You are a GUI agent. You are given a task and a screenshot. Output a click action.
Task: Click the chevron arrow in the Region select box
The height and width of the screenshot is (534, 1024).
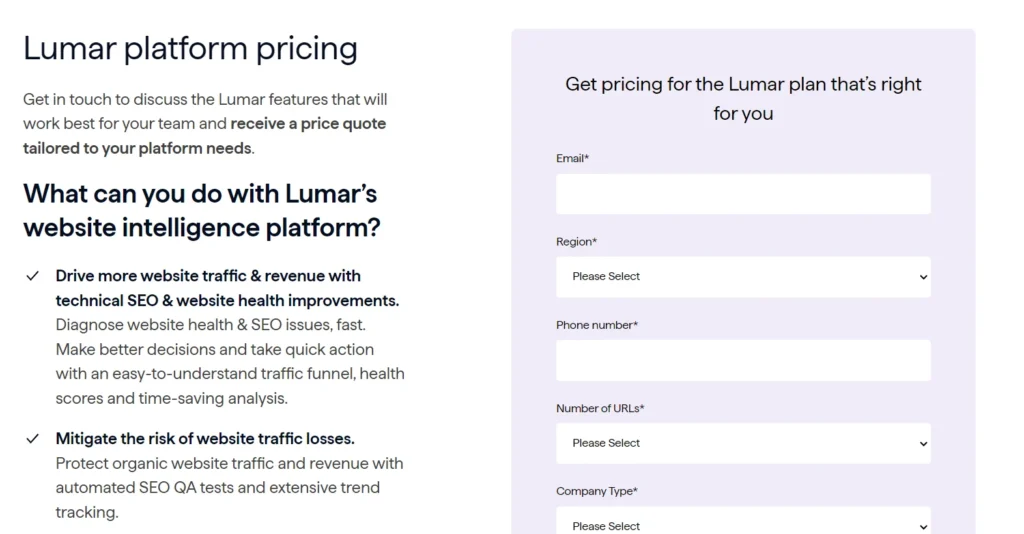(923, 277)
